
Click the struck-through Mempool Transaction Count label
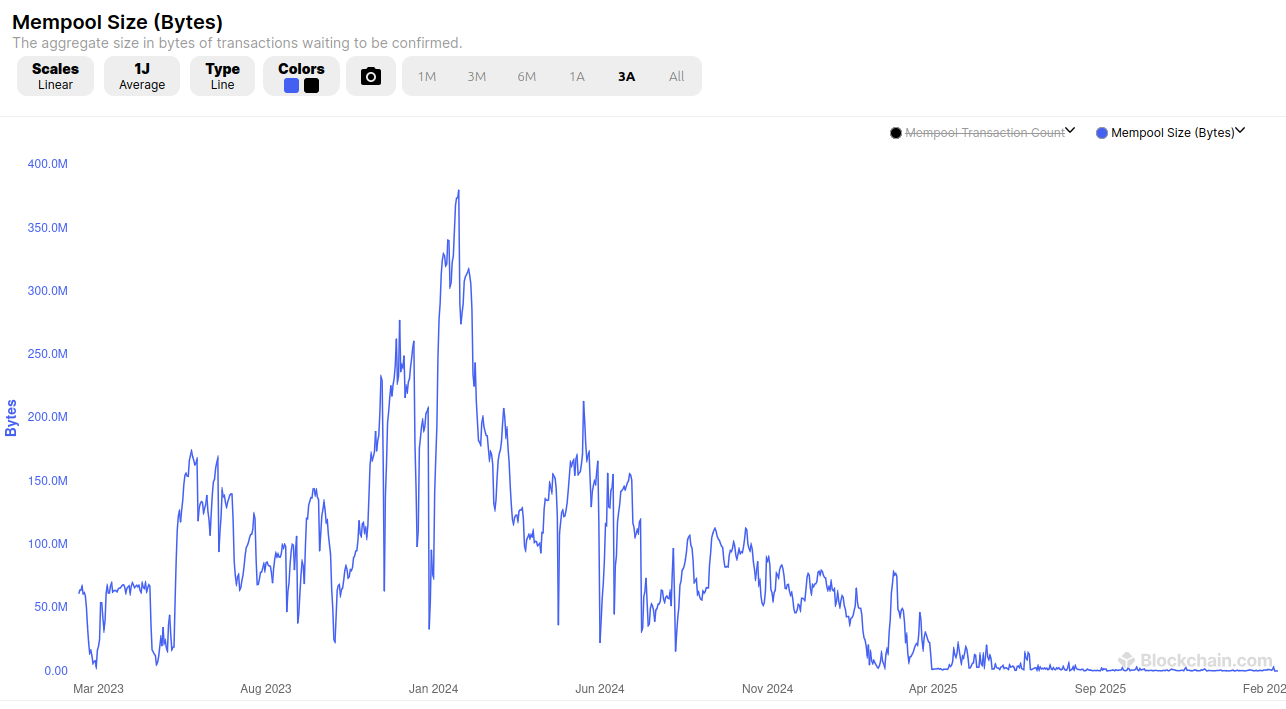tap(984, 133)
